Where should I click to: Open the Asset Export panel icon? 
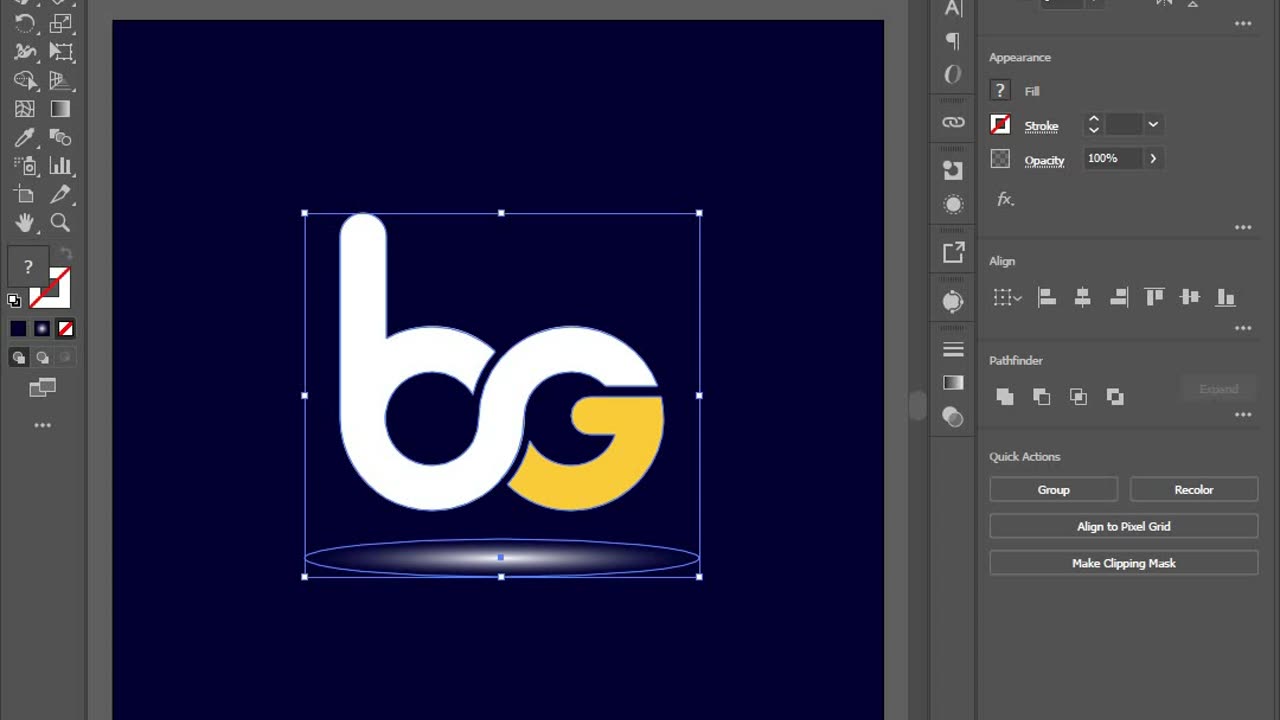point(953,252)
